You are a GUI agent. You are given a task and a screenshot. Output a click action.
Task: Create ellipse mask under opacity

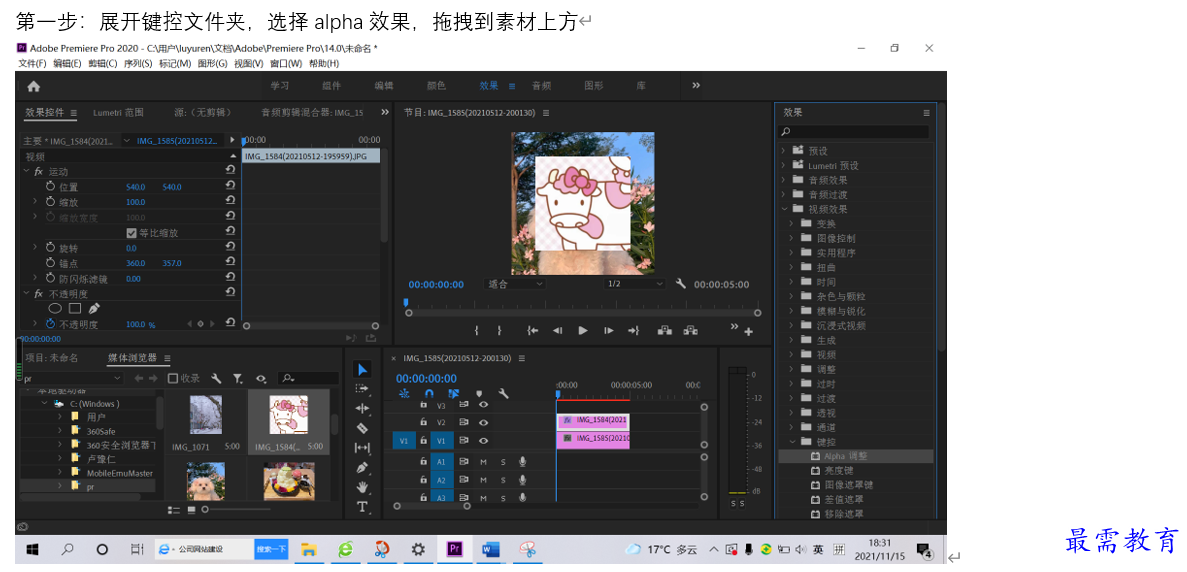pyautogui.click(x=55, y=309)
